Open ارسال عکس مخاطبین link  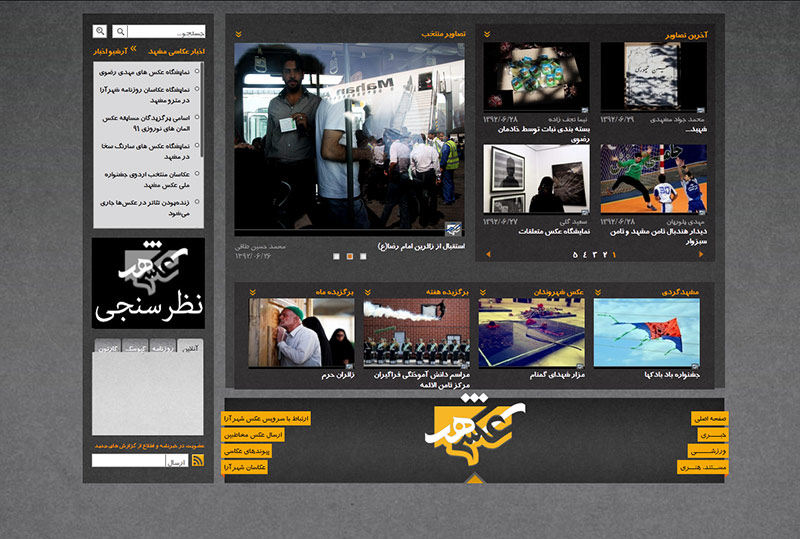coord(253,435)
